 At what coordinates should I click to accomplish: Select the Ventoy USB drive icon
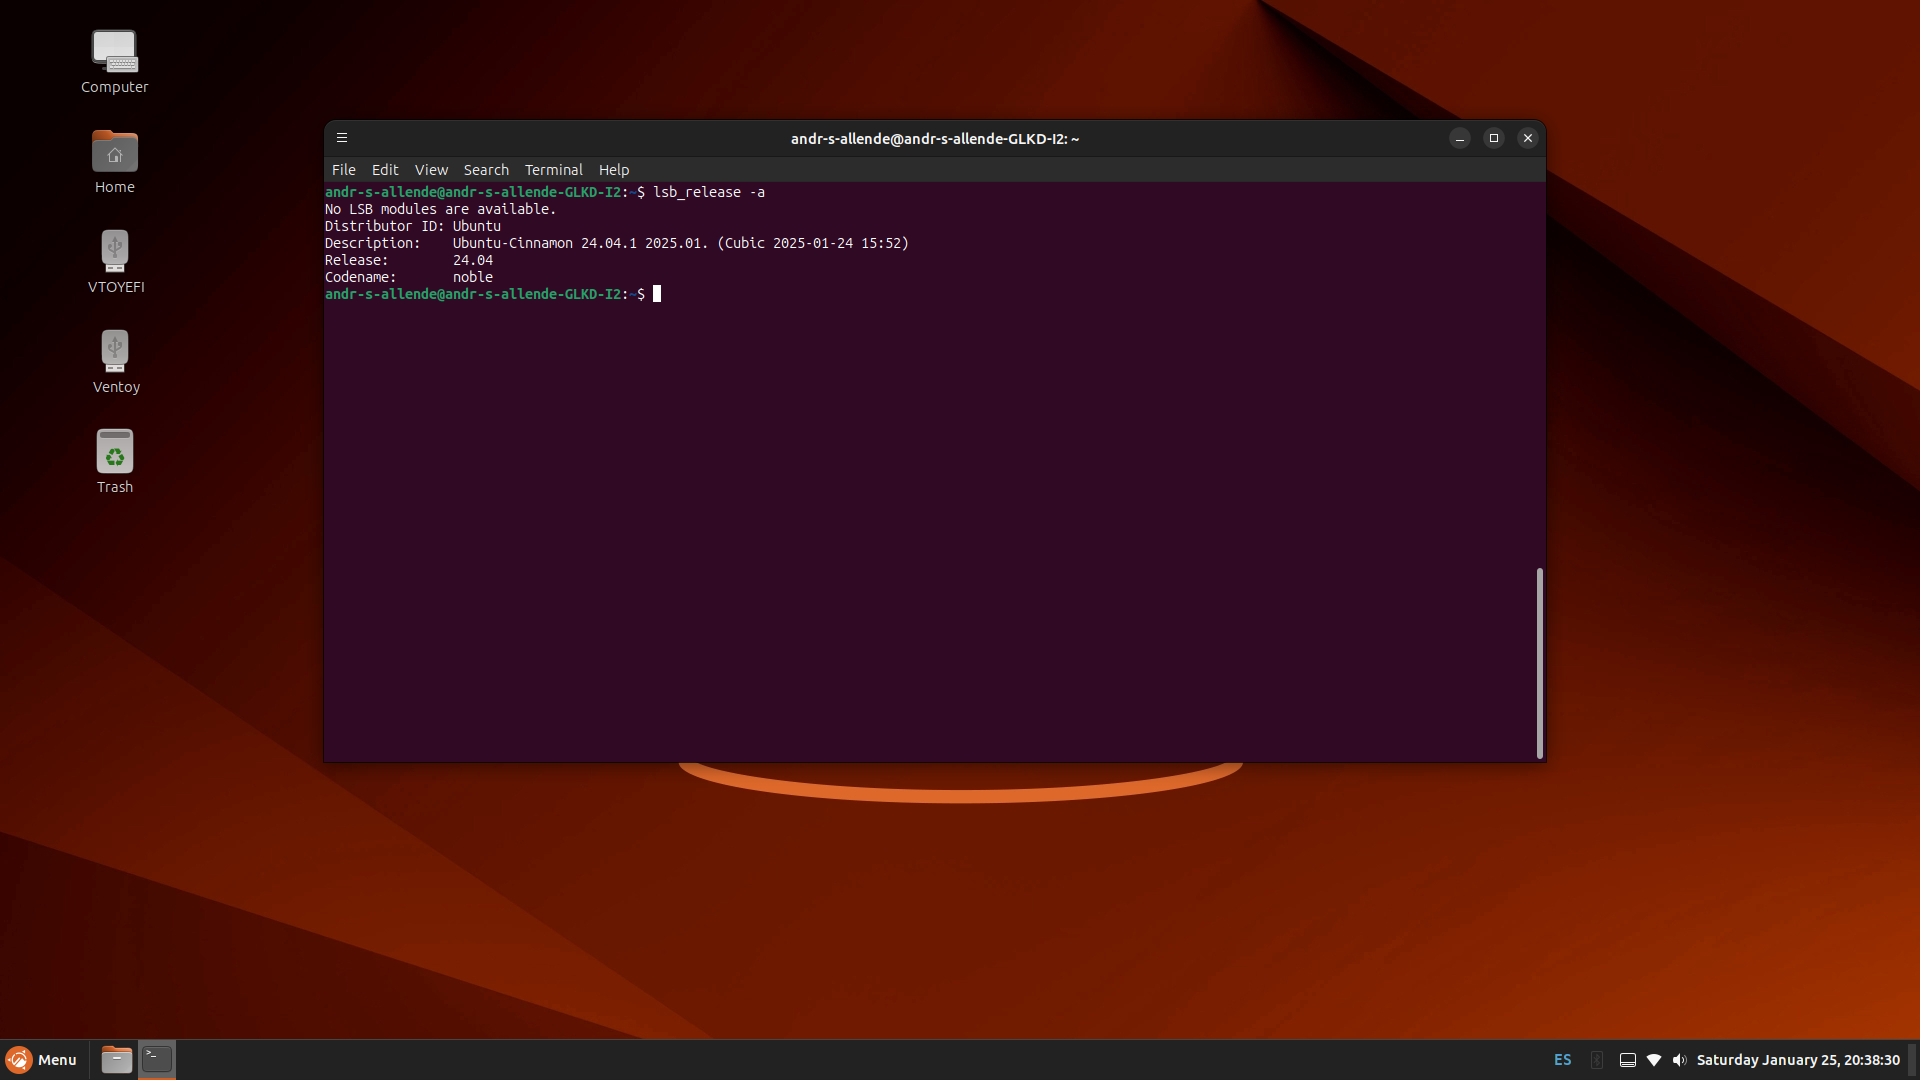point(115,352)
